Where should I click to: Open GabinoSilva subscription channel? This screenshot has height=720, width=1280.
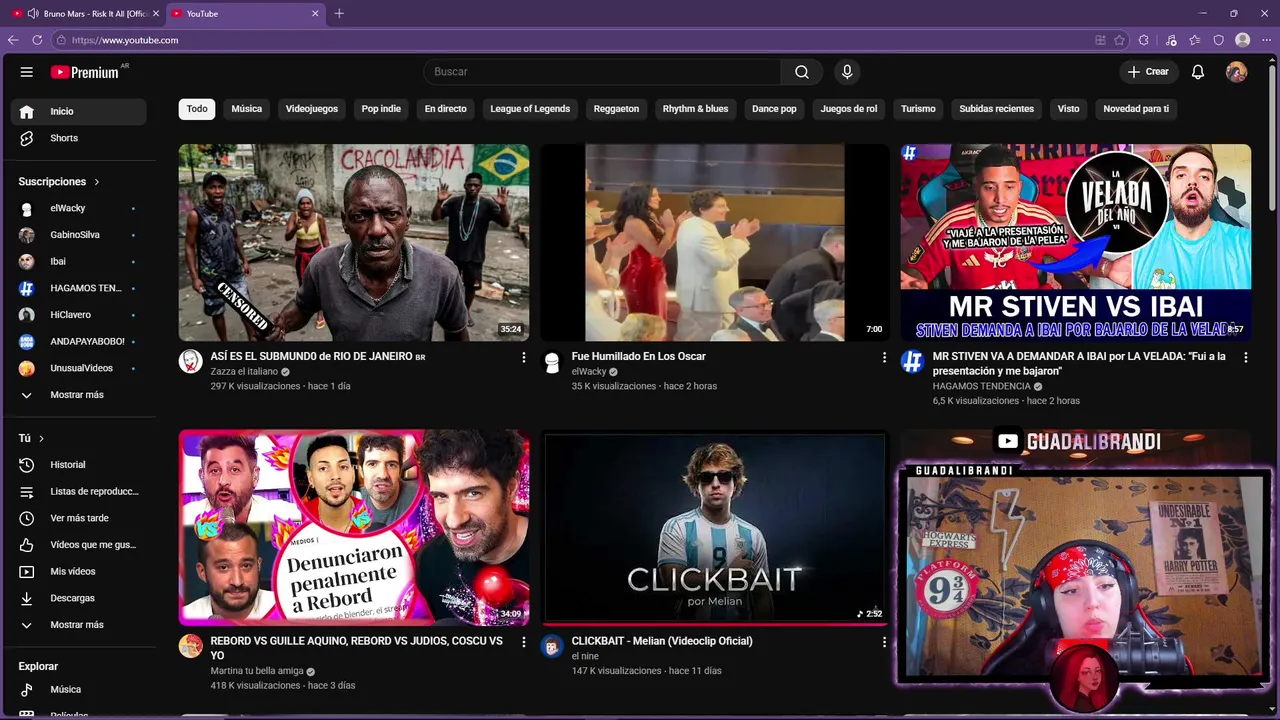point(79,235)
